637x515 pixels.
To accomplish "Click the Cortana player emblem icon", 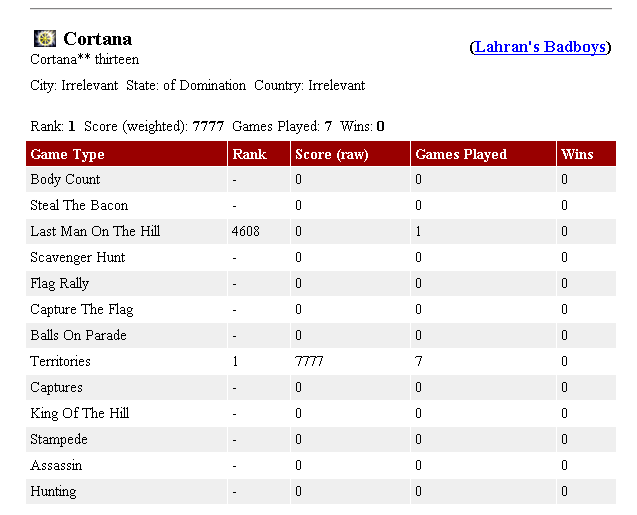I will (44, 39).
